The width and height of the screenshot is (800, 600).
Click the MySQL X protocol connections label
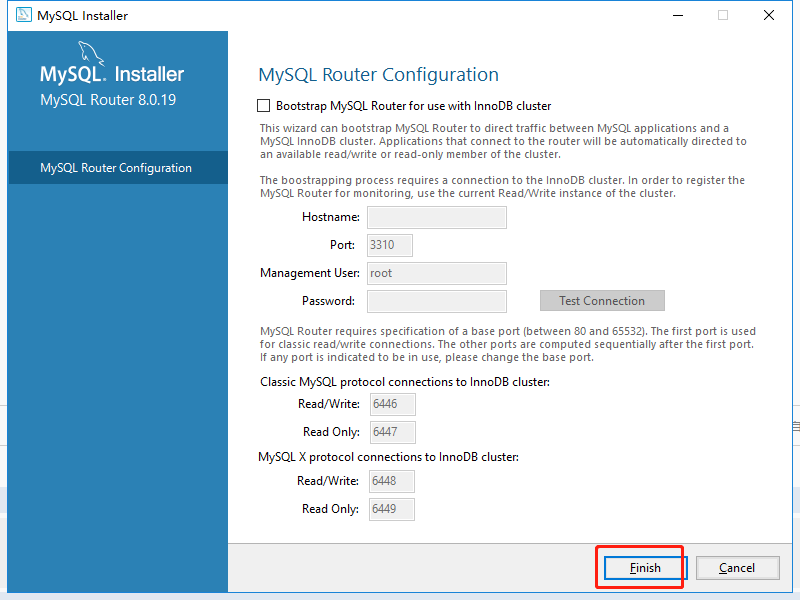click(x=388, y=457)
